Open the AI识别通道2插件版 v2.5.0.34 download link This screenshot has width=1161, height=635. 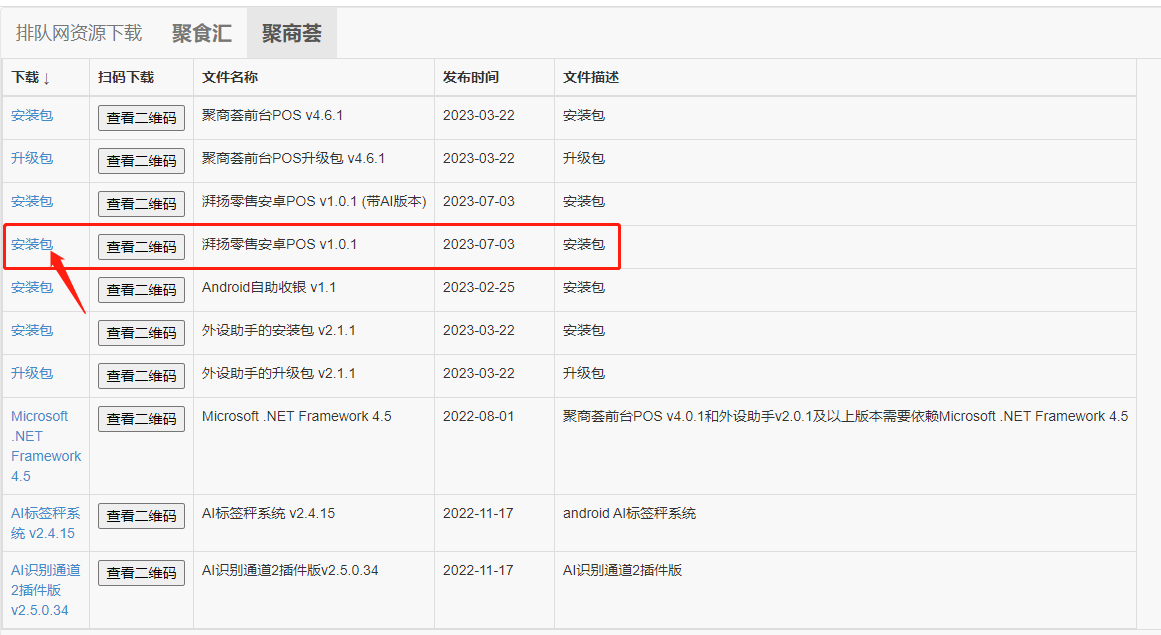coord(45,590)
